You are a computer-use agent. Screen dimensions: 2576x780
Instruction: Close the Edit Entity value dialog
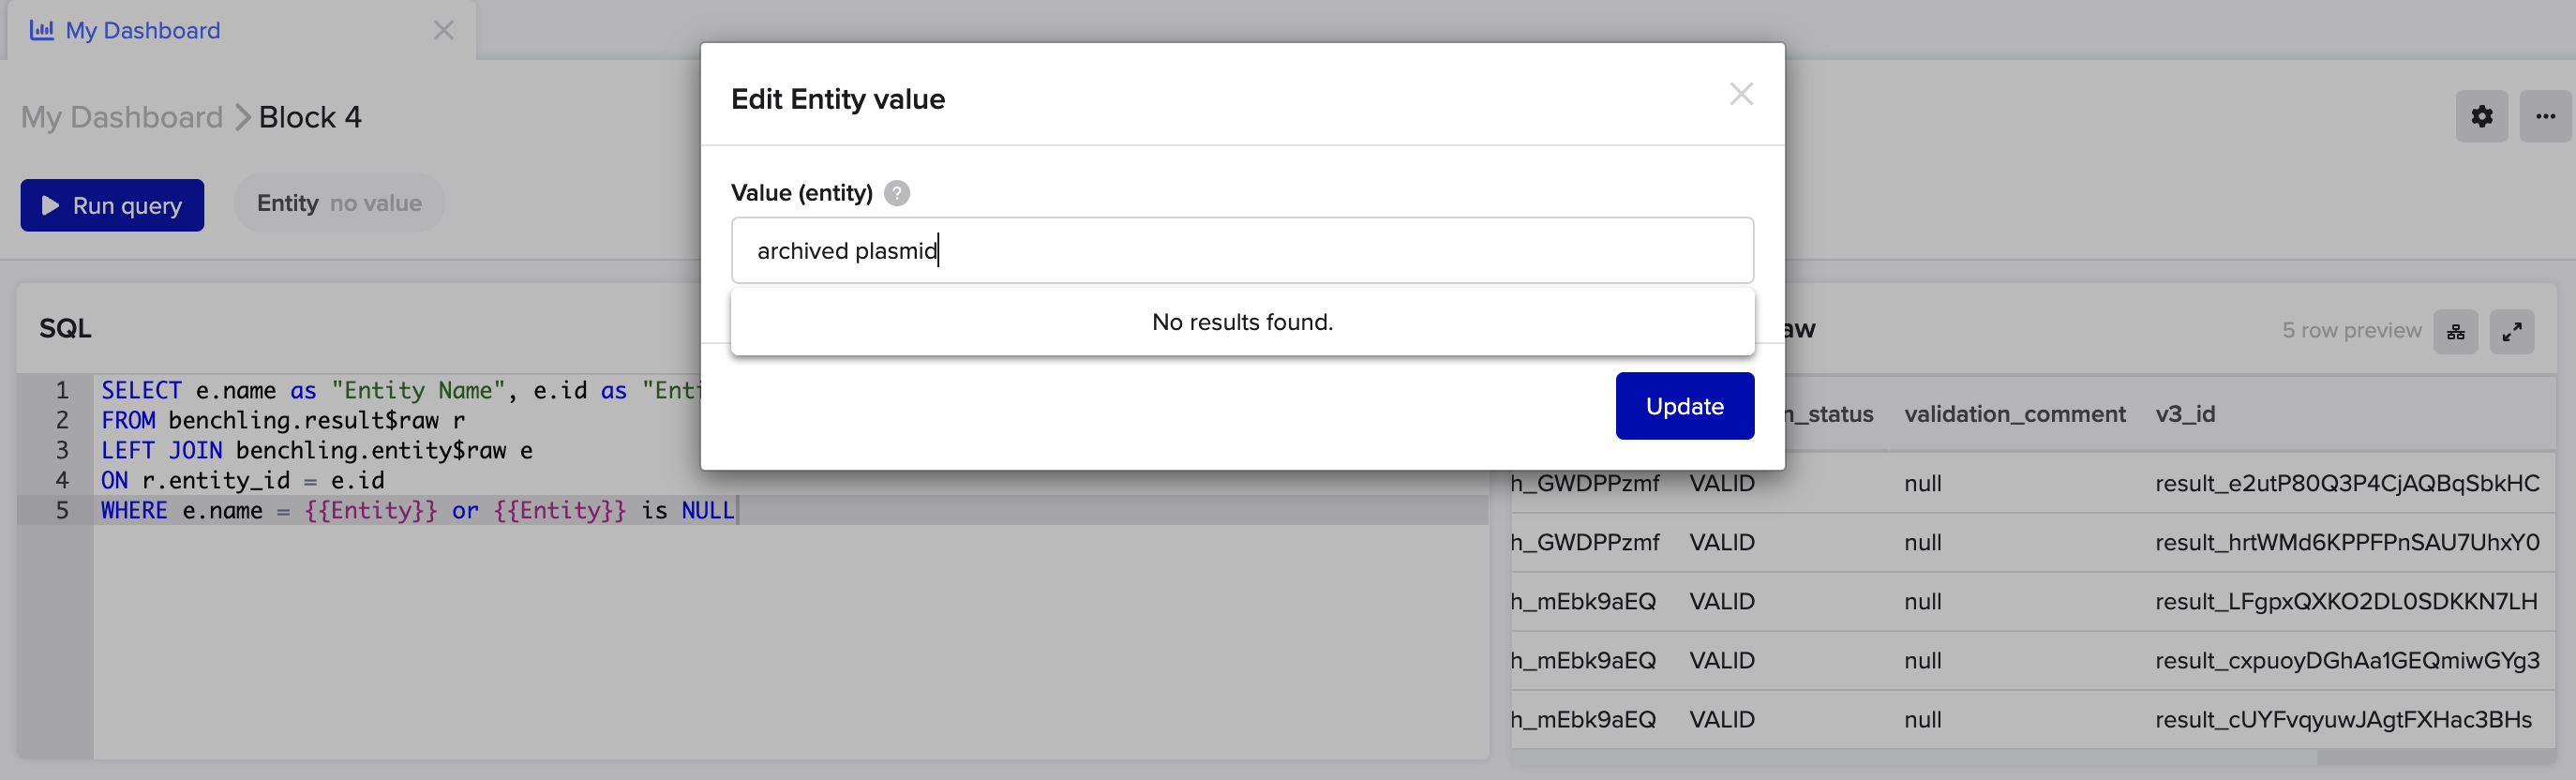1741,94
